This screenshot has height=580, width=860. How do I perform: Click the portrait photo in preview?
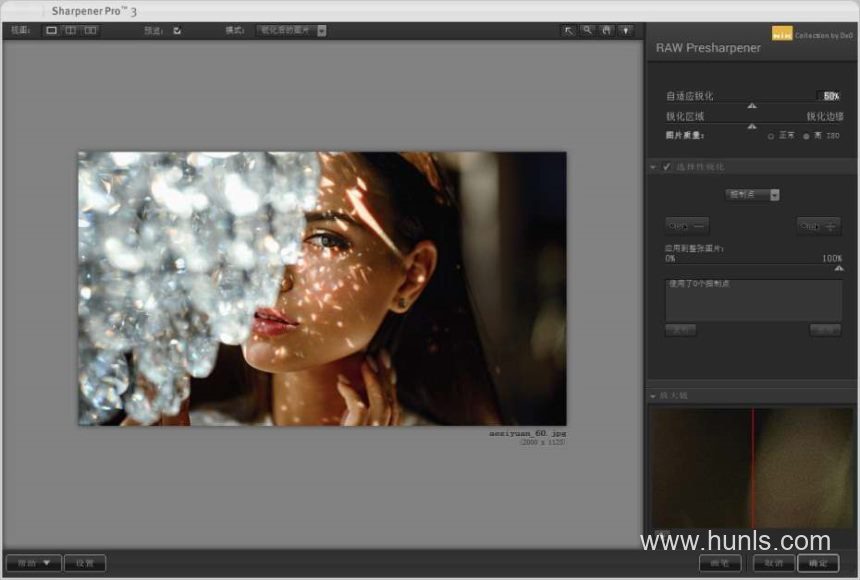[x=322, y=289]
